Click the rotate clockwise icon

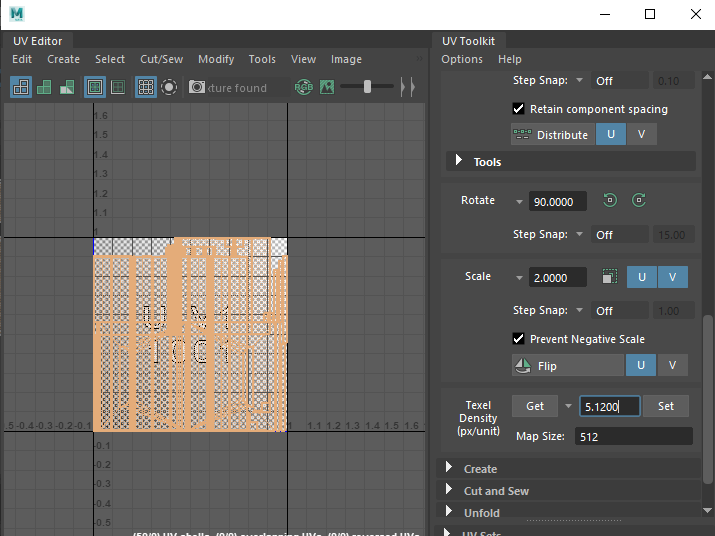tap(639, 201)
